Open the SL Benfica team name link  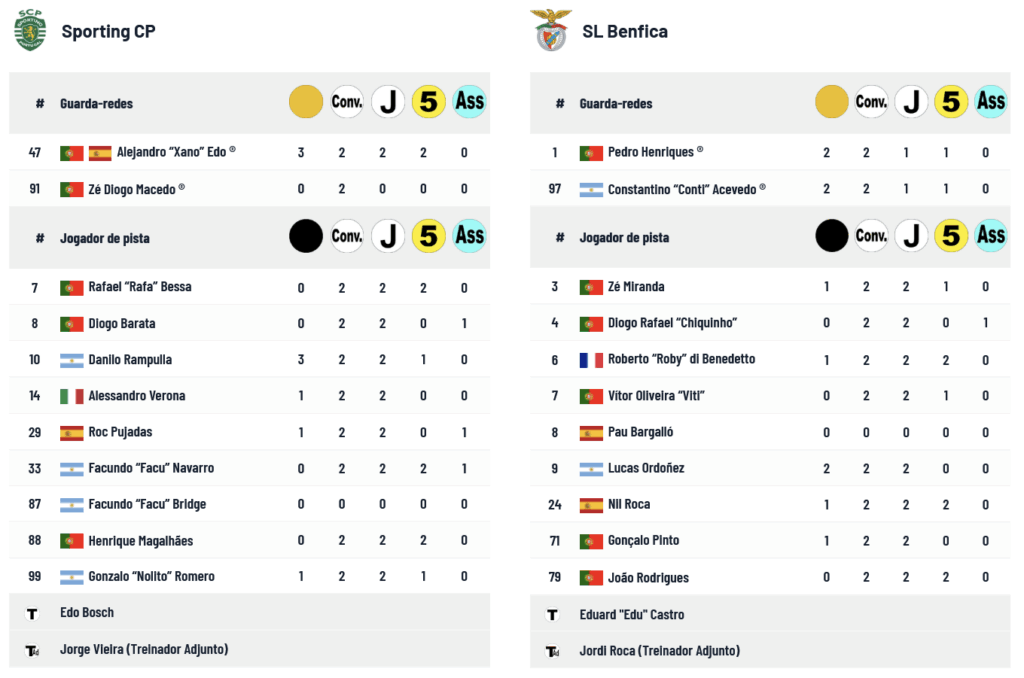point(625,31)
